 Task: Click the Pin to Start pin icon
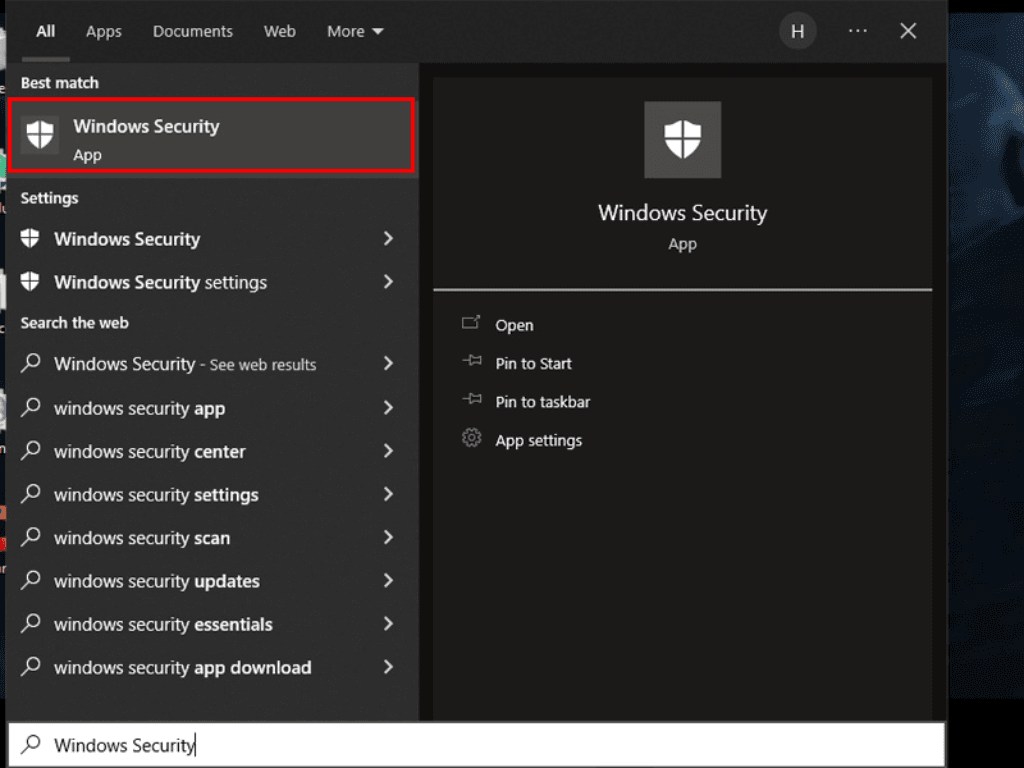tap(471, 363)
